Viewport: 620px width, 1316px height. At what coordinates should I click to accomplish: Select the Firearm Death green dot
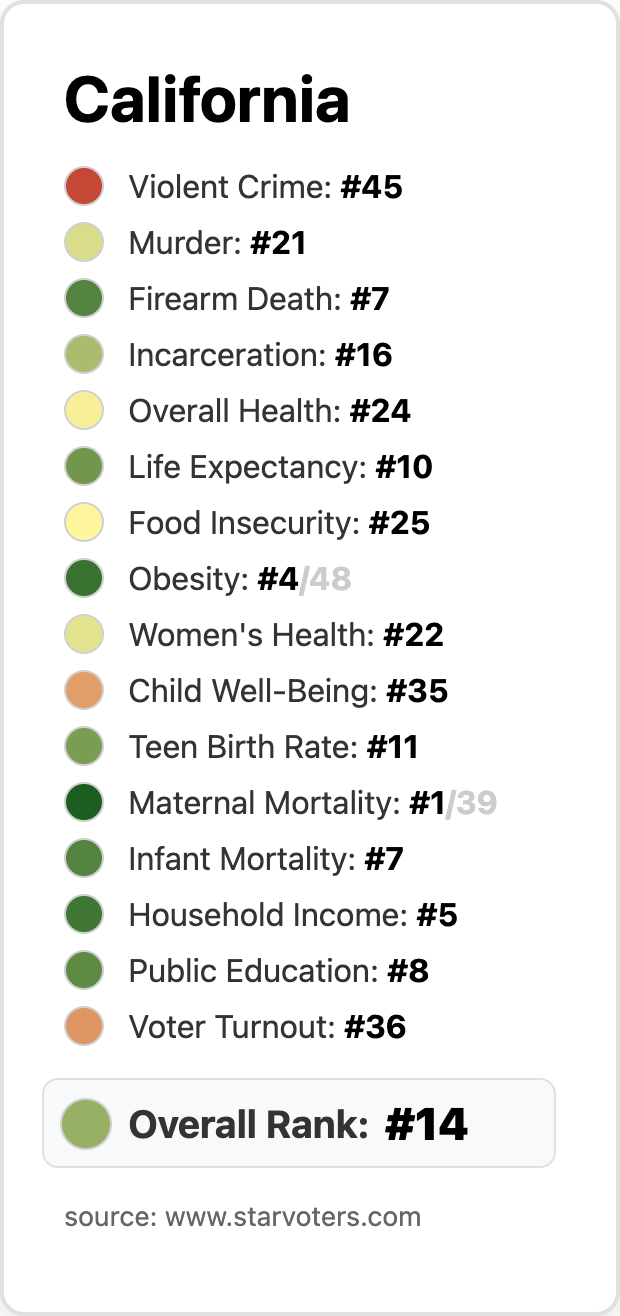click(x=84, y=299)
